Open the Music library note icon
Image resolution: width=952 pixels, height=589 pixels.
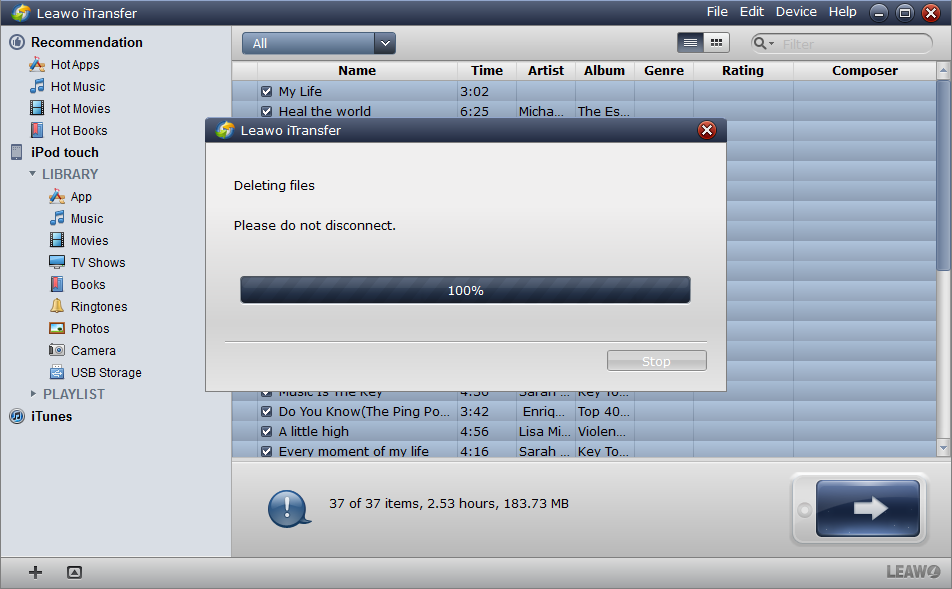click(57, 218)
